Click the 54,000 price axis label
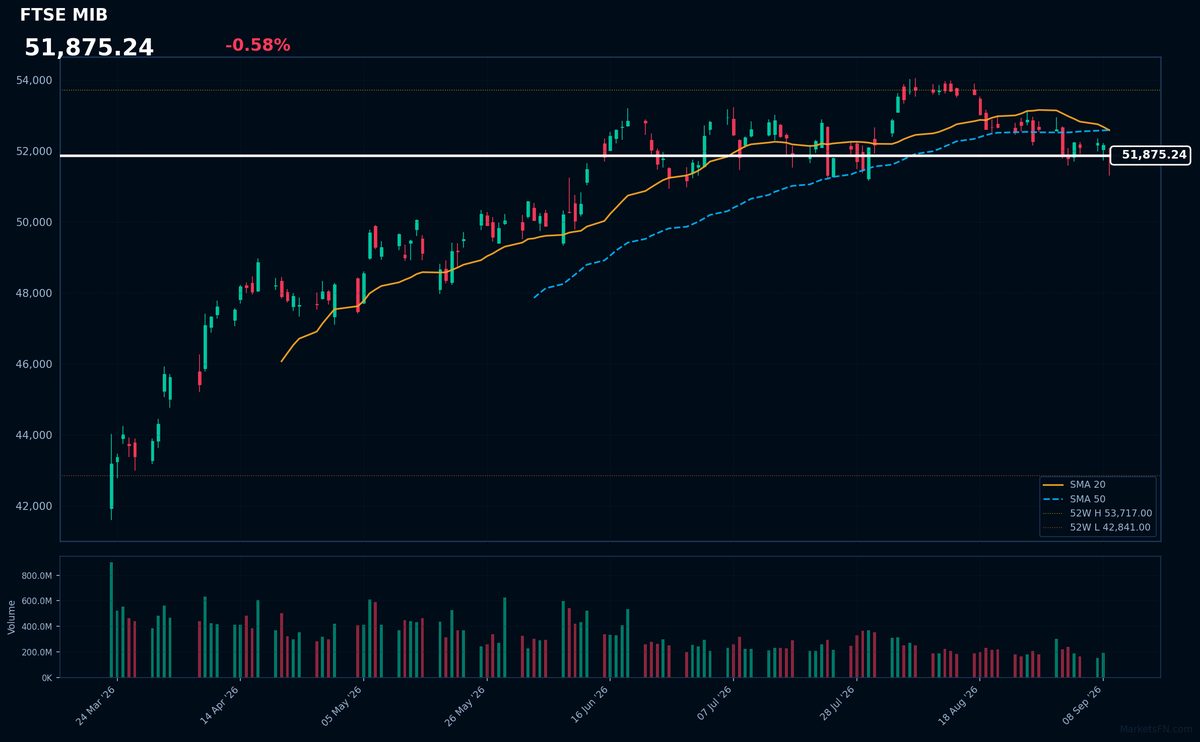The image size is (1200, 742). (34, 80)
